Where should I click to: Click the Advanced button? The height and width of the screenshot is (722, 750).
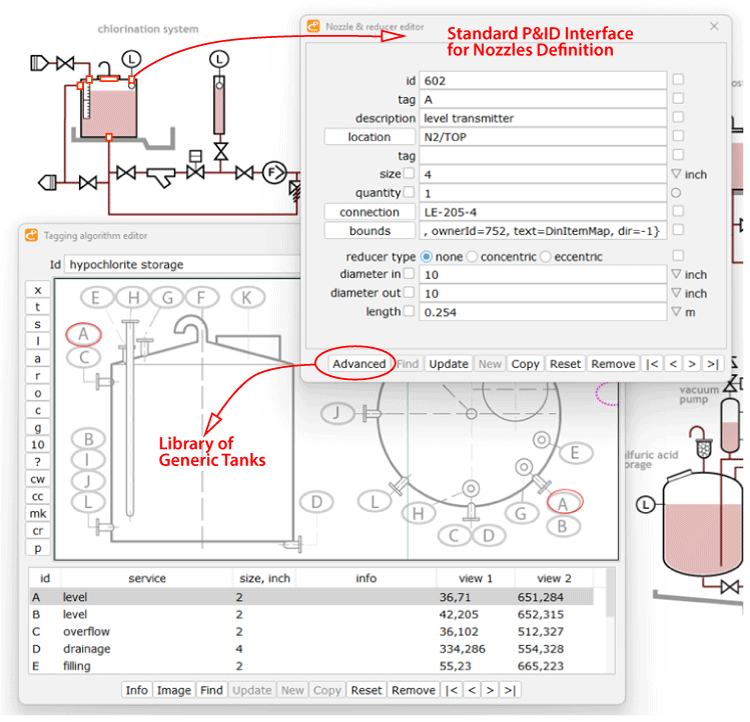(x=361, y=366)
